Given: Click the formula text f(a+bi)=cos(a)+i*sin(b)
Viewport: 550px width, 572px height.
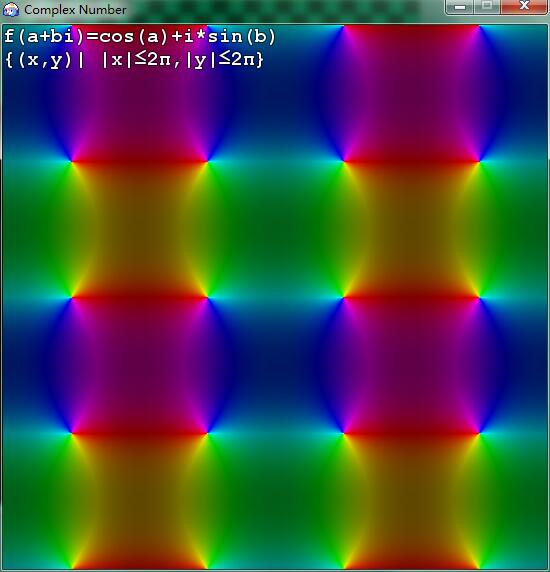Looking at the screenshot, I should tap(140, 36).
